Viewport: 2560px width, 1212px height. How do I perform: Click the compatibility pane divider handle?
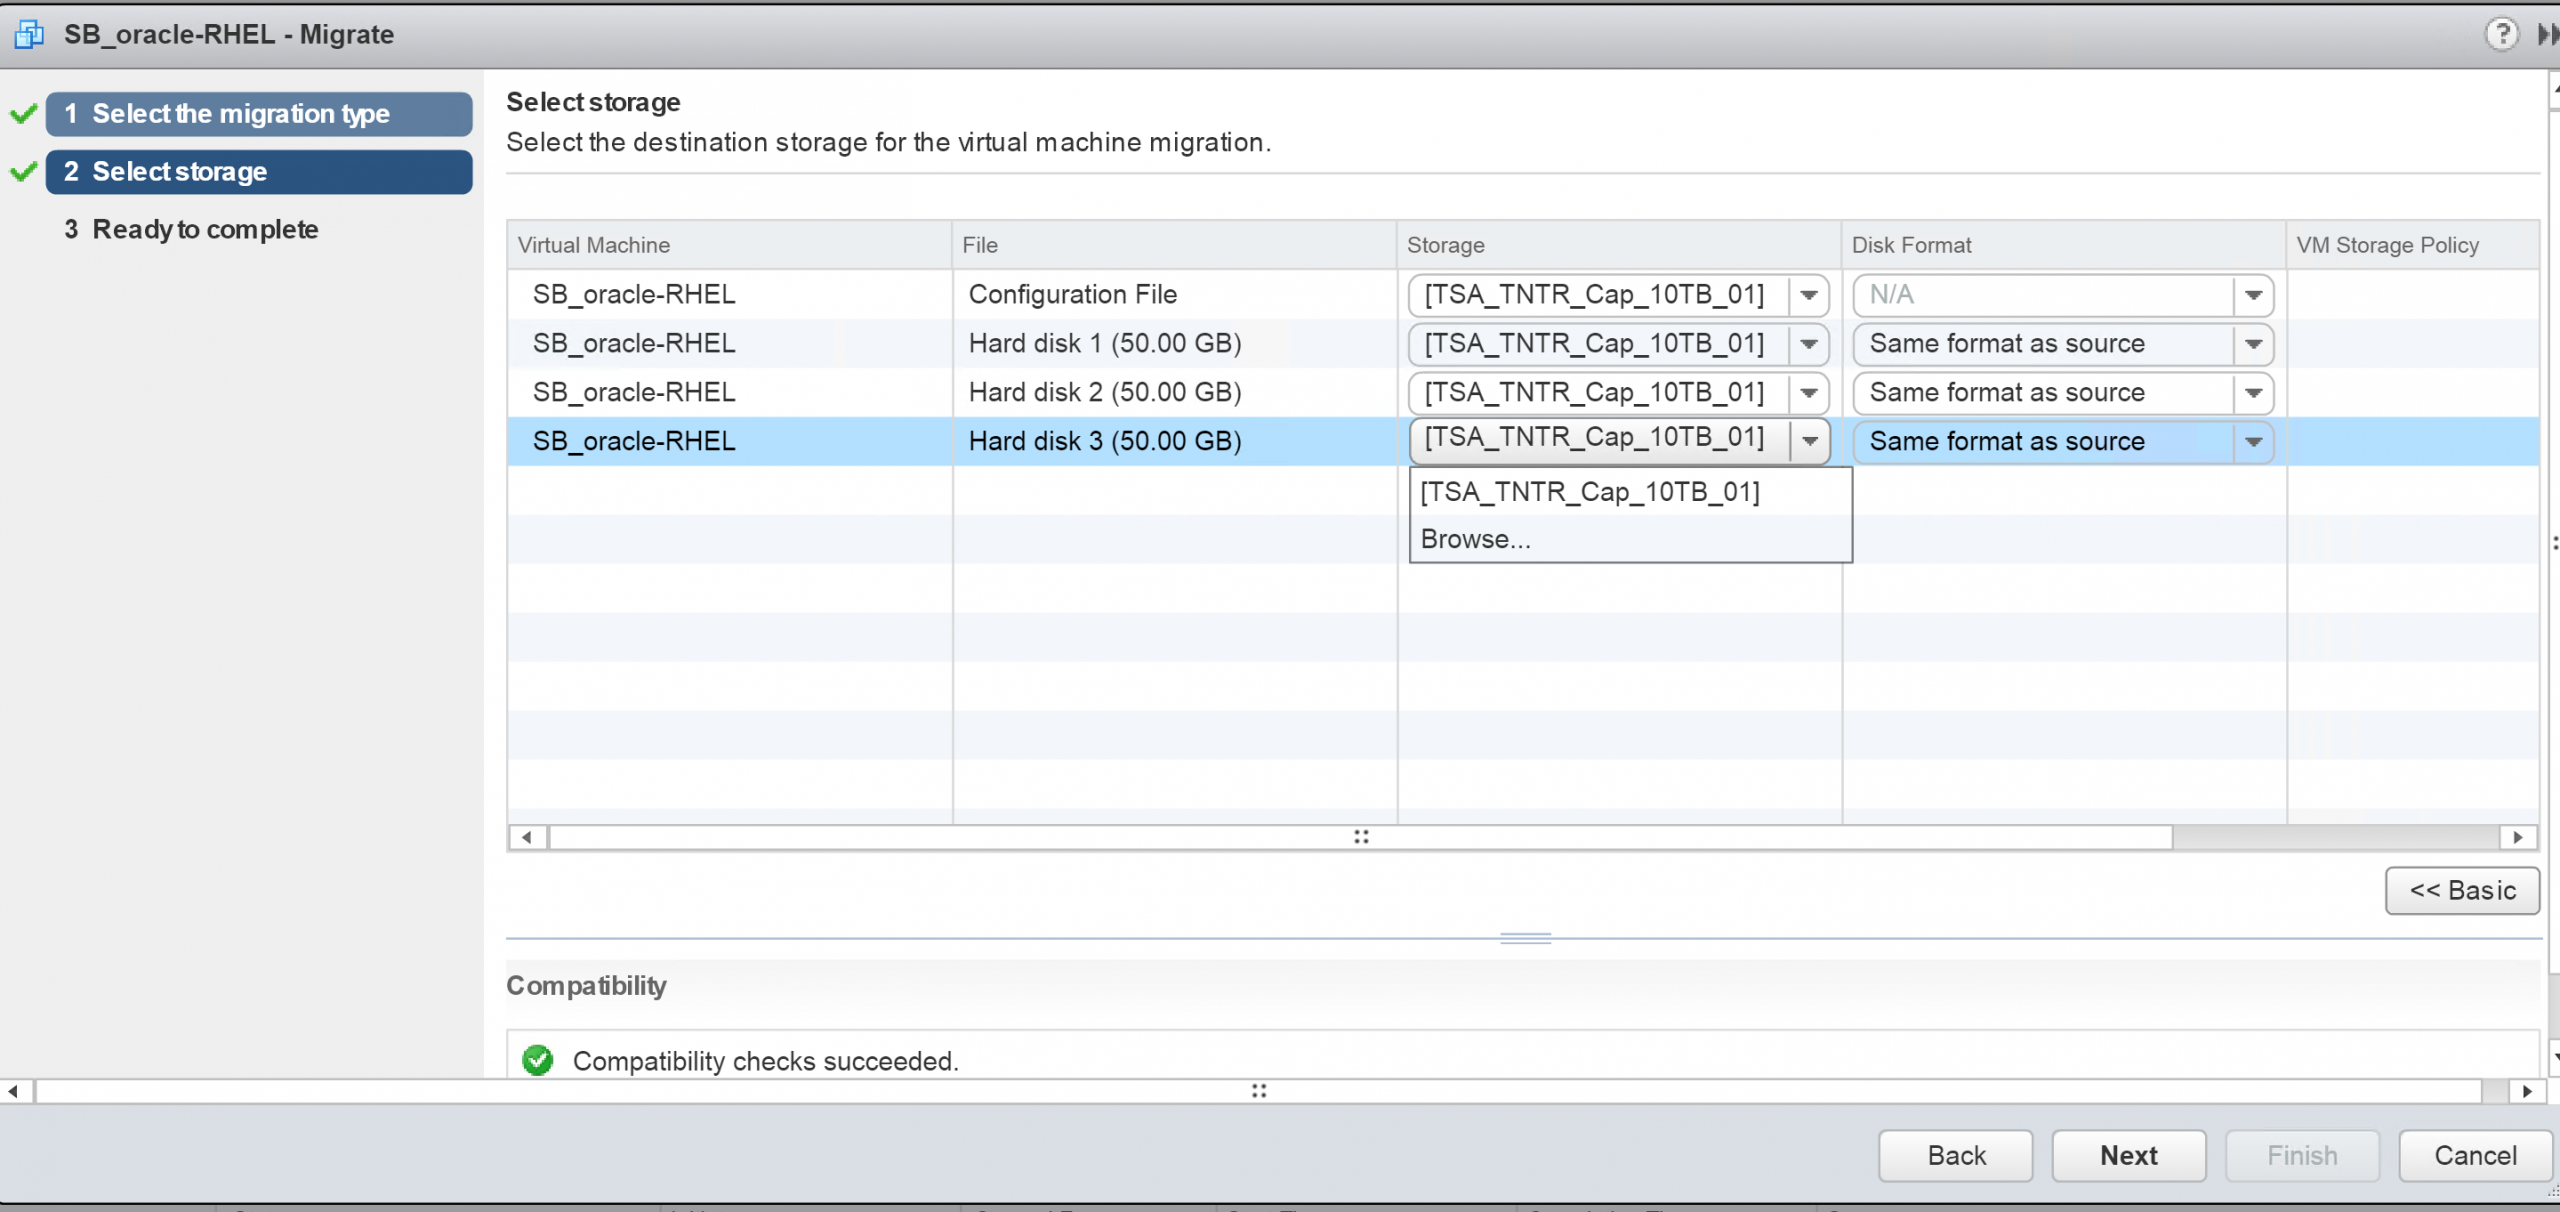tap(1525, 938)
